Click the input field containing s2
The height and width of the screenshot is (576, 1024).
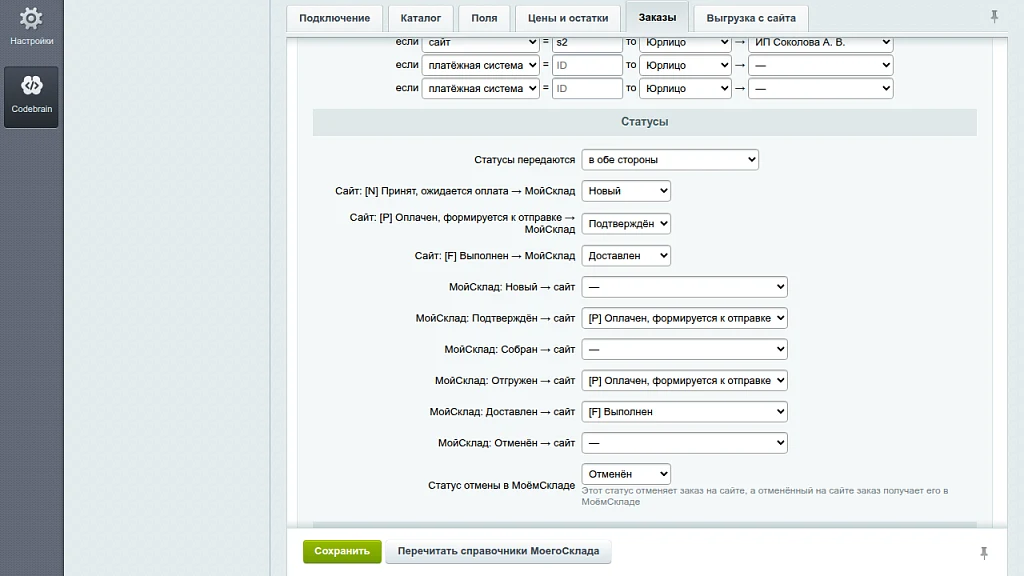587,42
